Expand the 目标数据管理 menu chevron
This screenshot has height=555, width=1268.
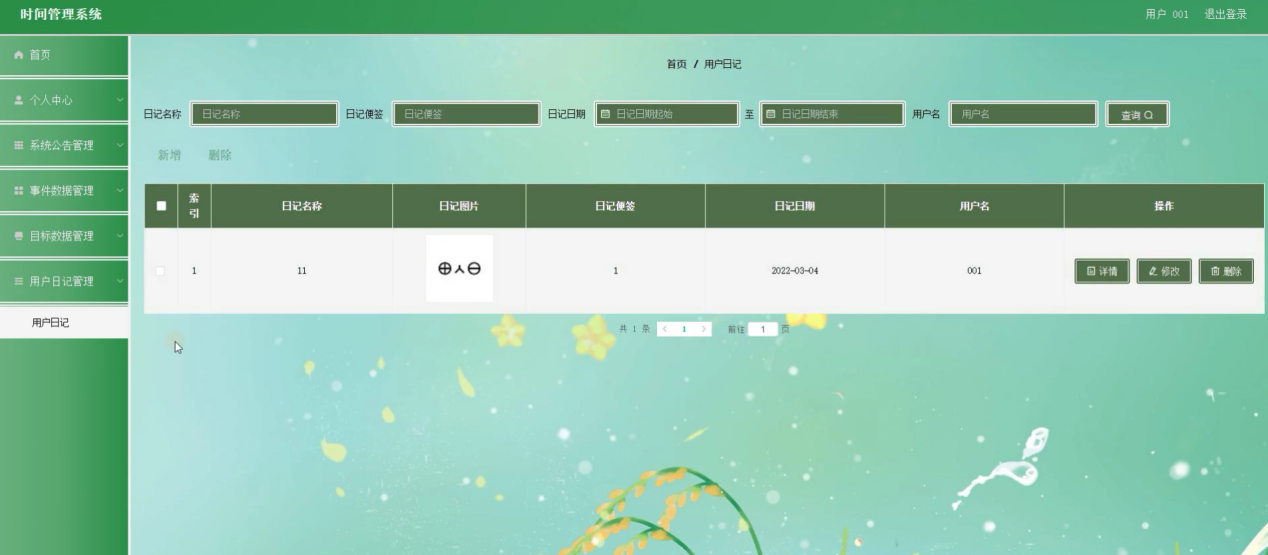(x=119, y=236)
